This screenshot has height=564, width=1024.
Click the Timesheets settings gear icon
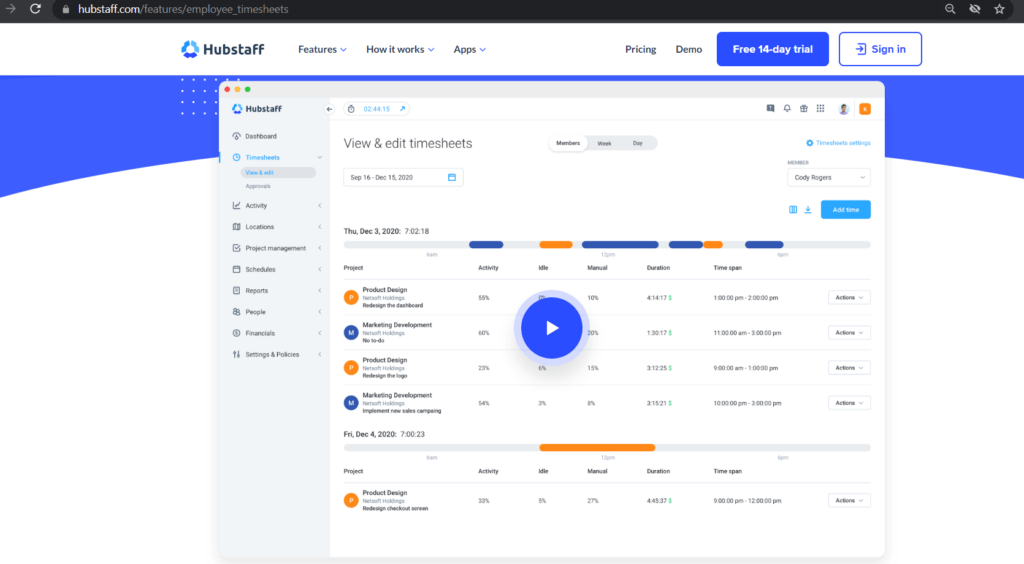pos(810,143)
